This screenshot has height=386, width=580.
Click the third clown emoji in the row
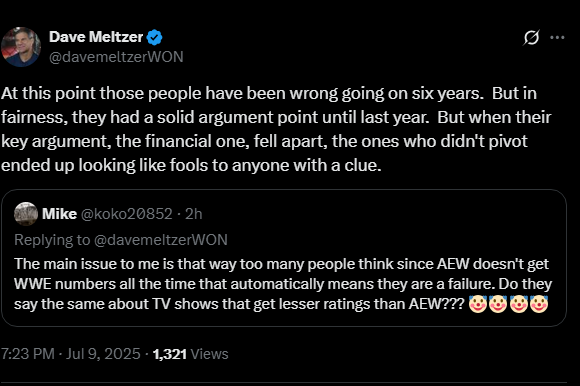click(x=518, y=304)
